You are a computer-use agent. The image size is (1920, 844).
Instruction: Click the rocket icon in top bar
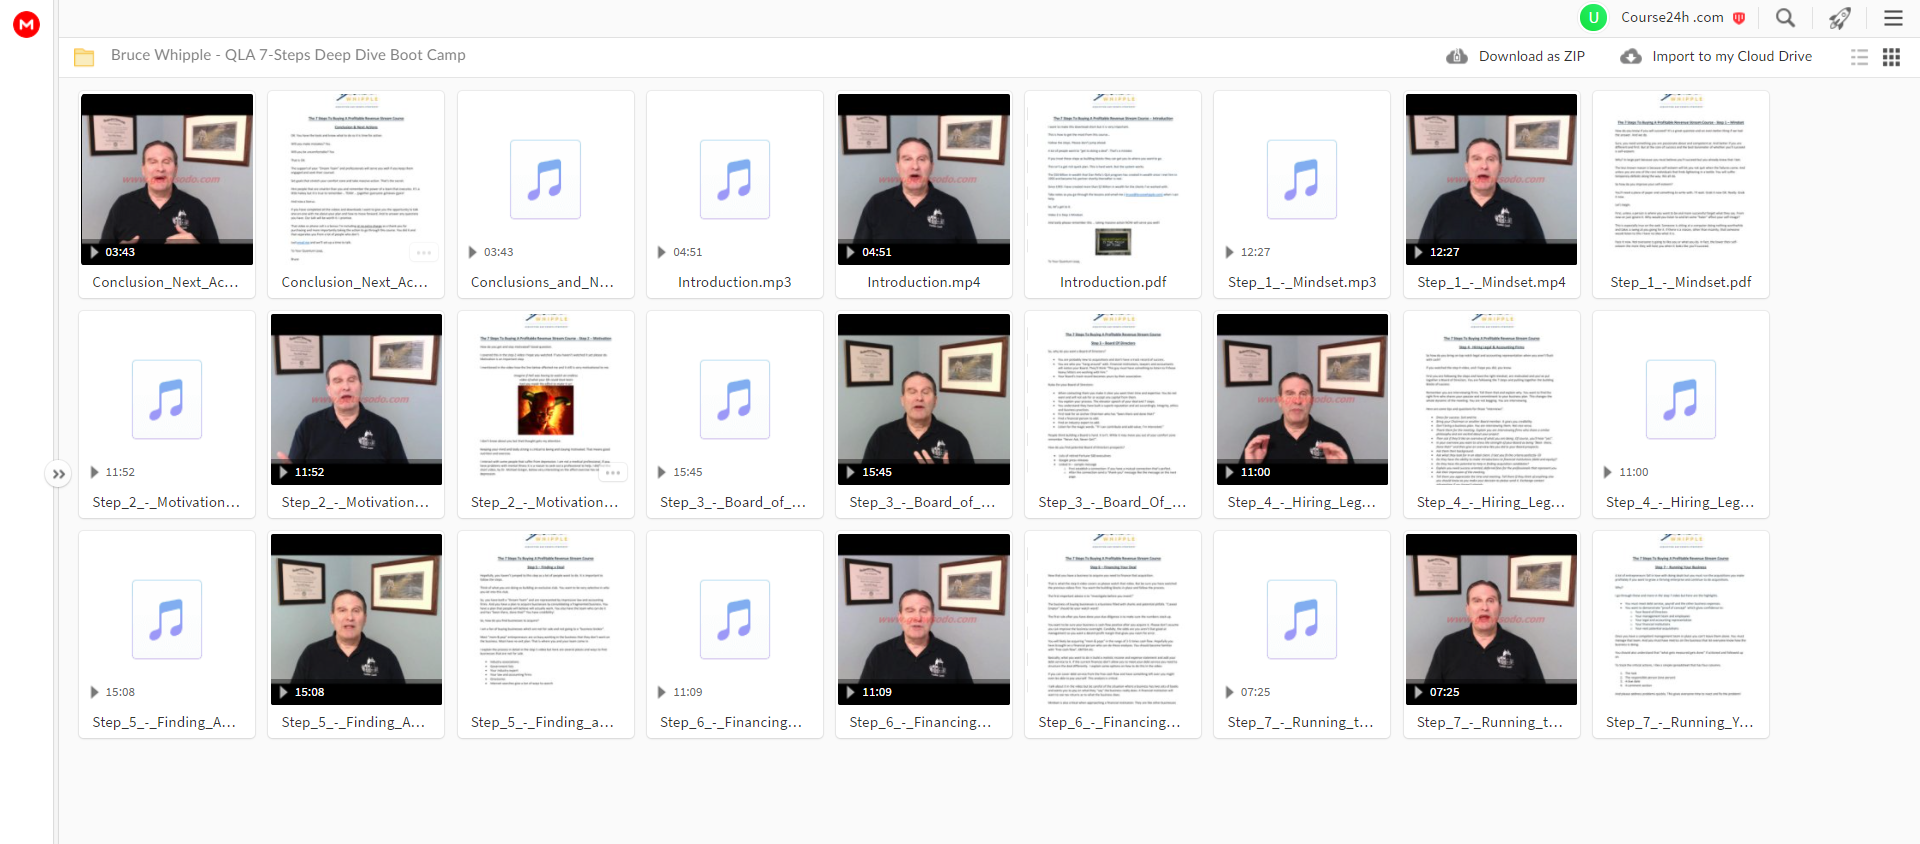[x=1839, y=17]
